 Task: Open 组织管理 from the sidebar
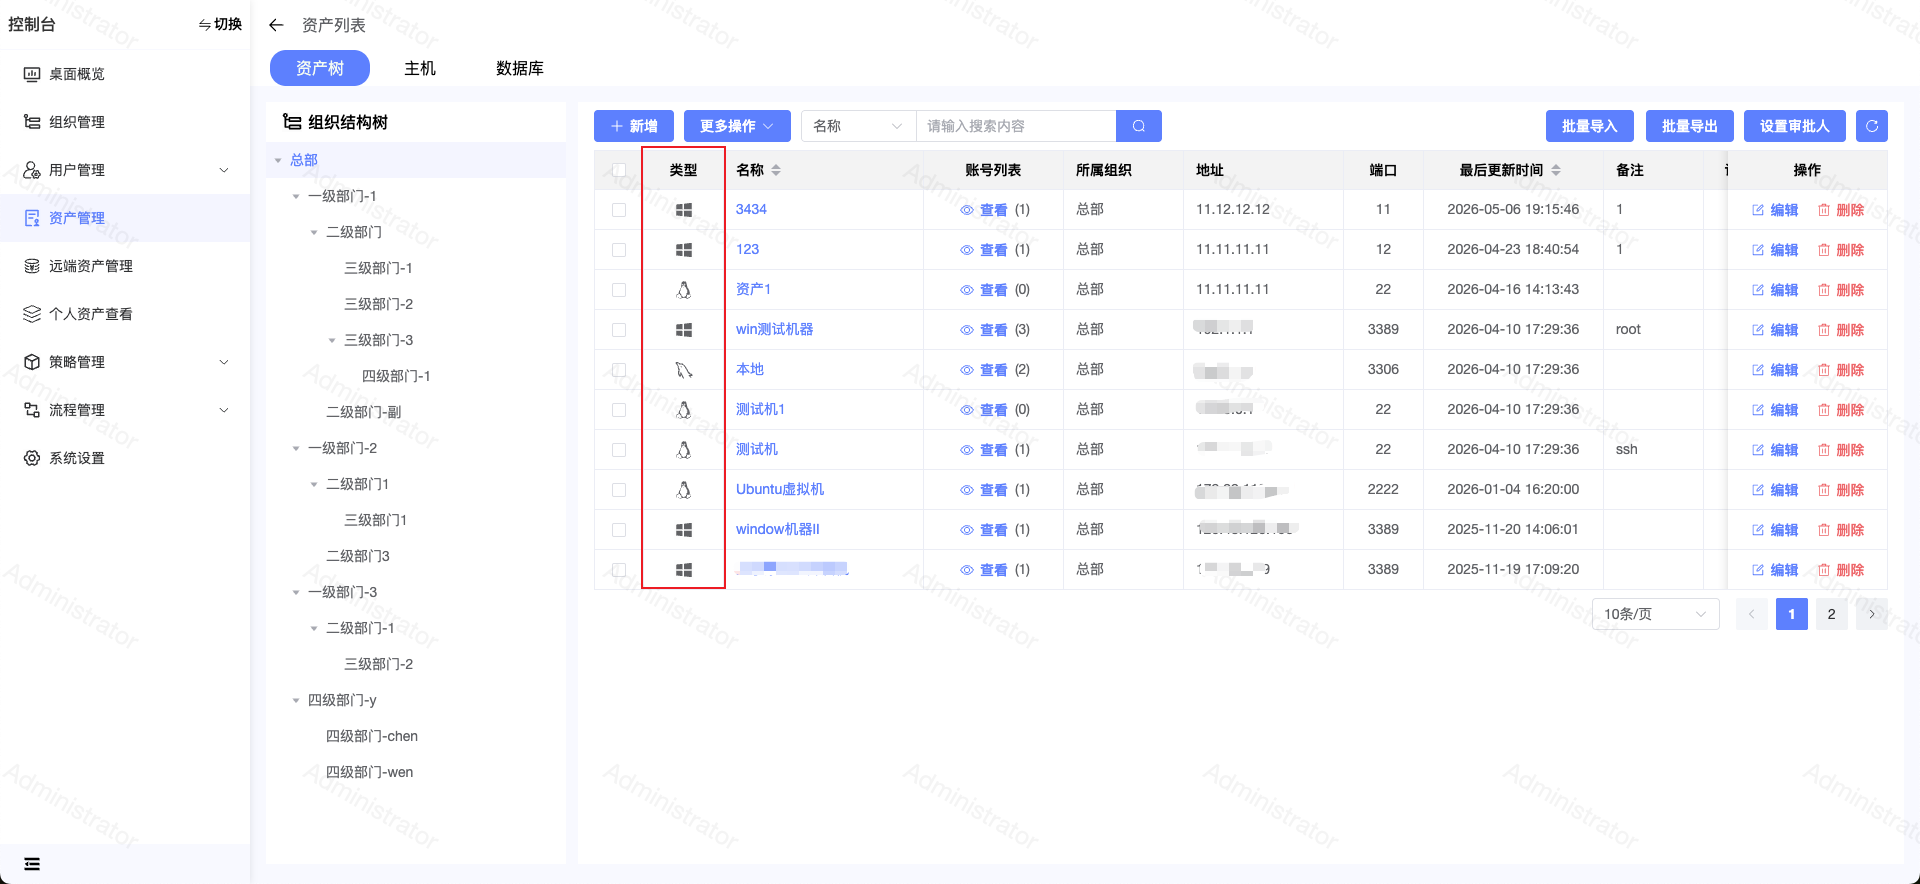pyautogui.click(x=125, y=122)
